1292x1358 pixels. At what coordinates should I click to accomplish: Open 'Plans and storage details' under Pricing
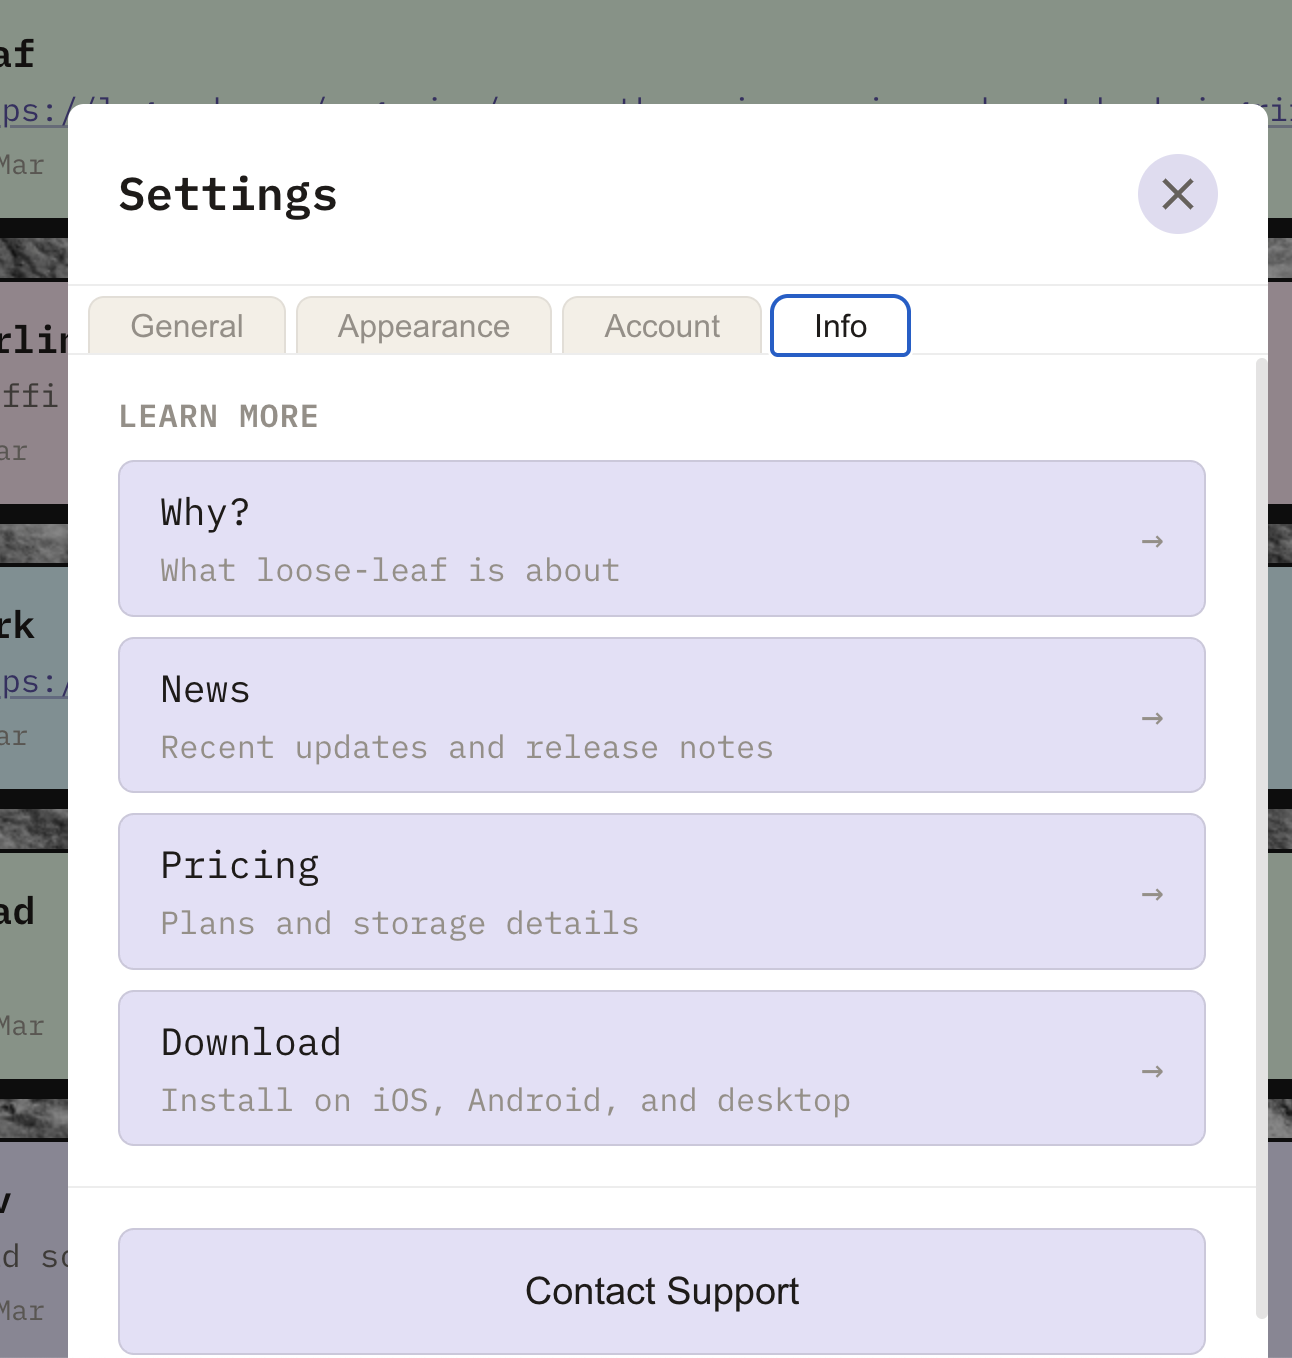click(399, 923)
